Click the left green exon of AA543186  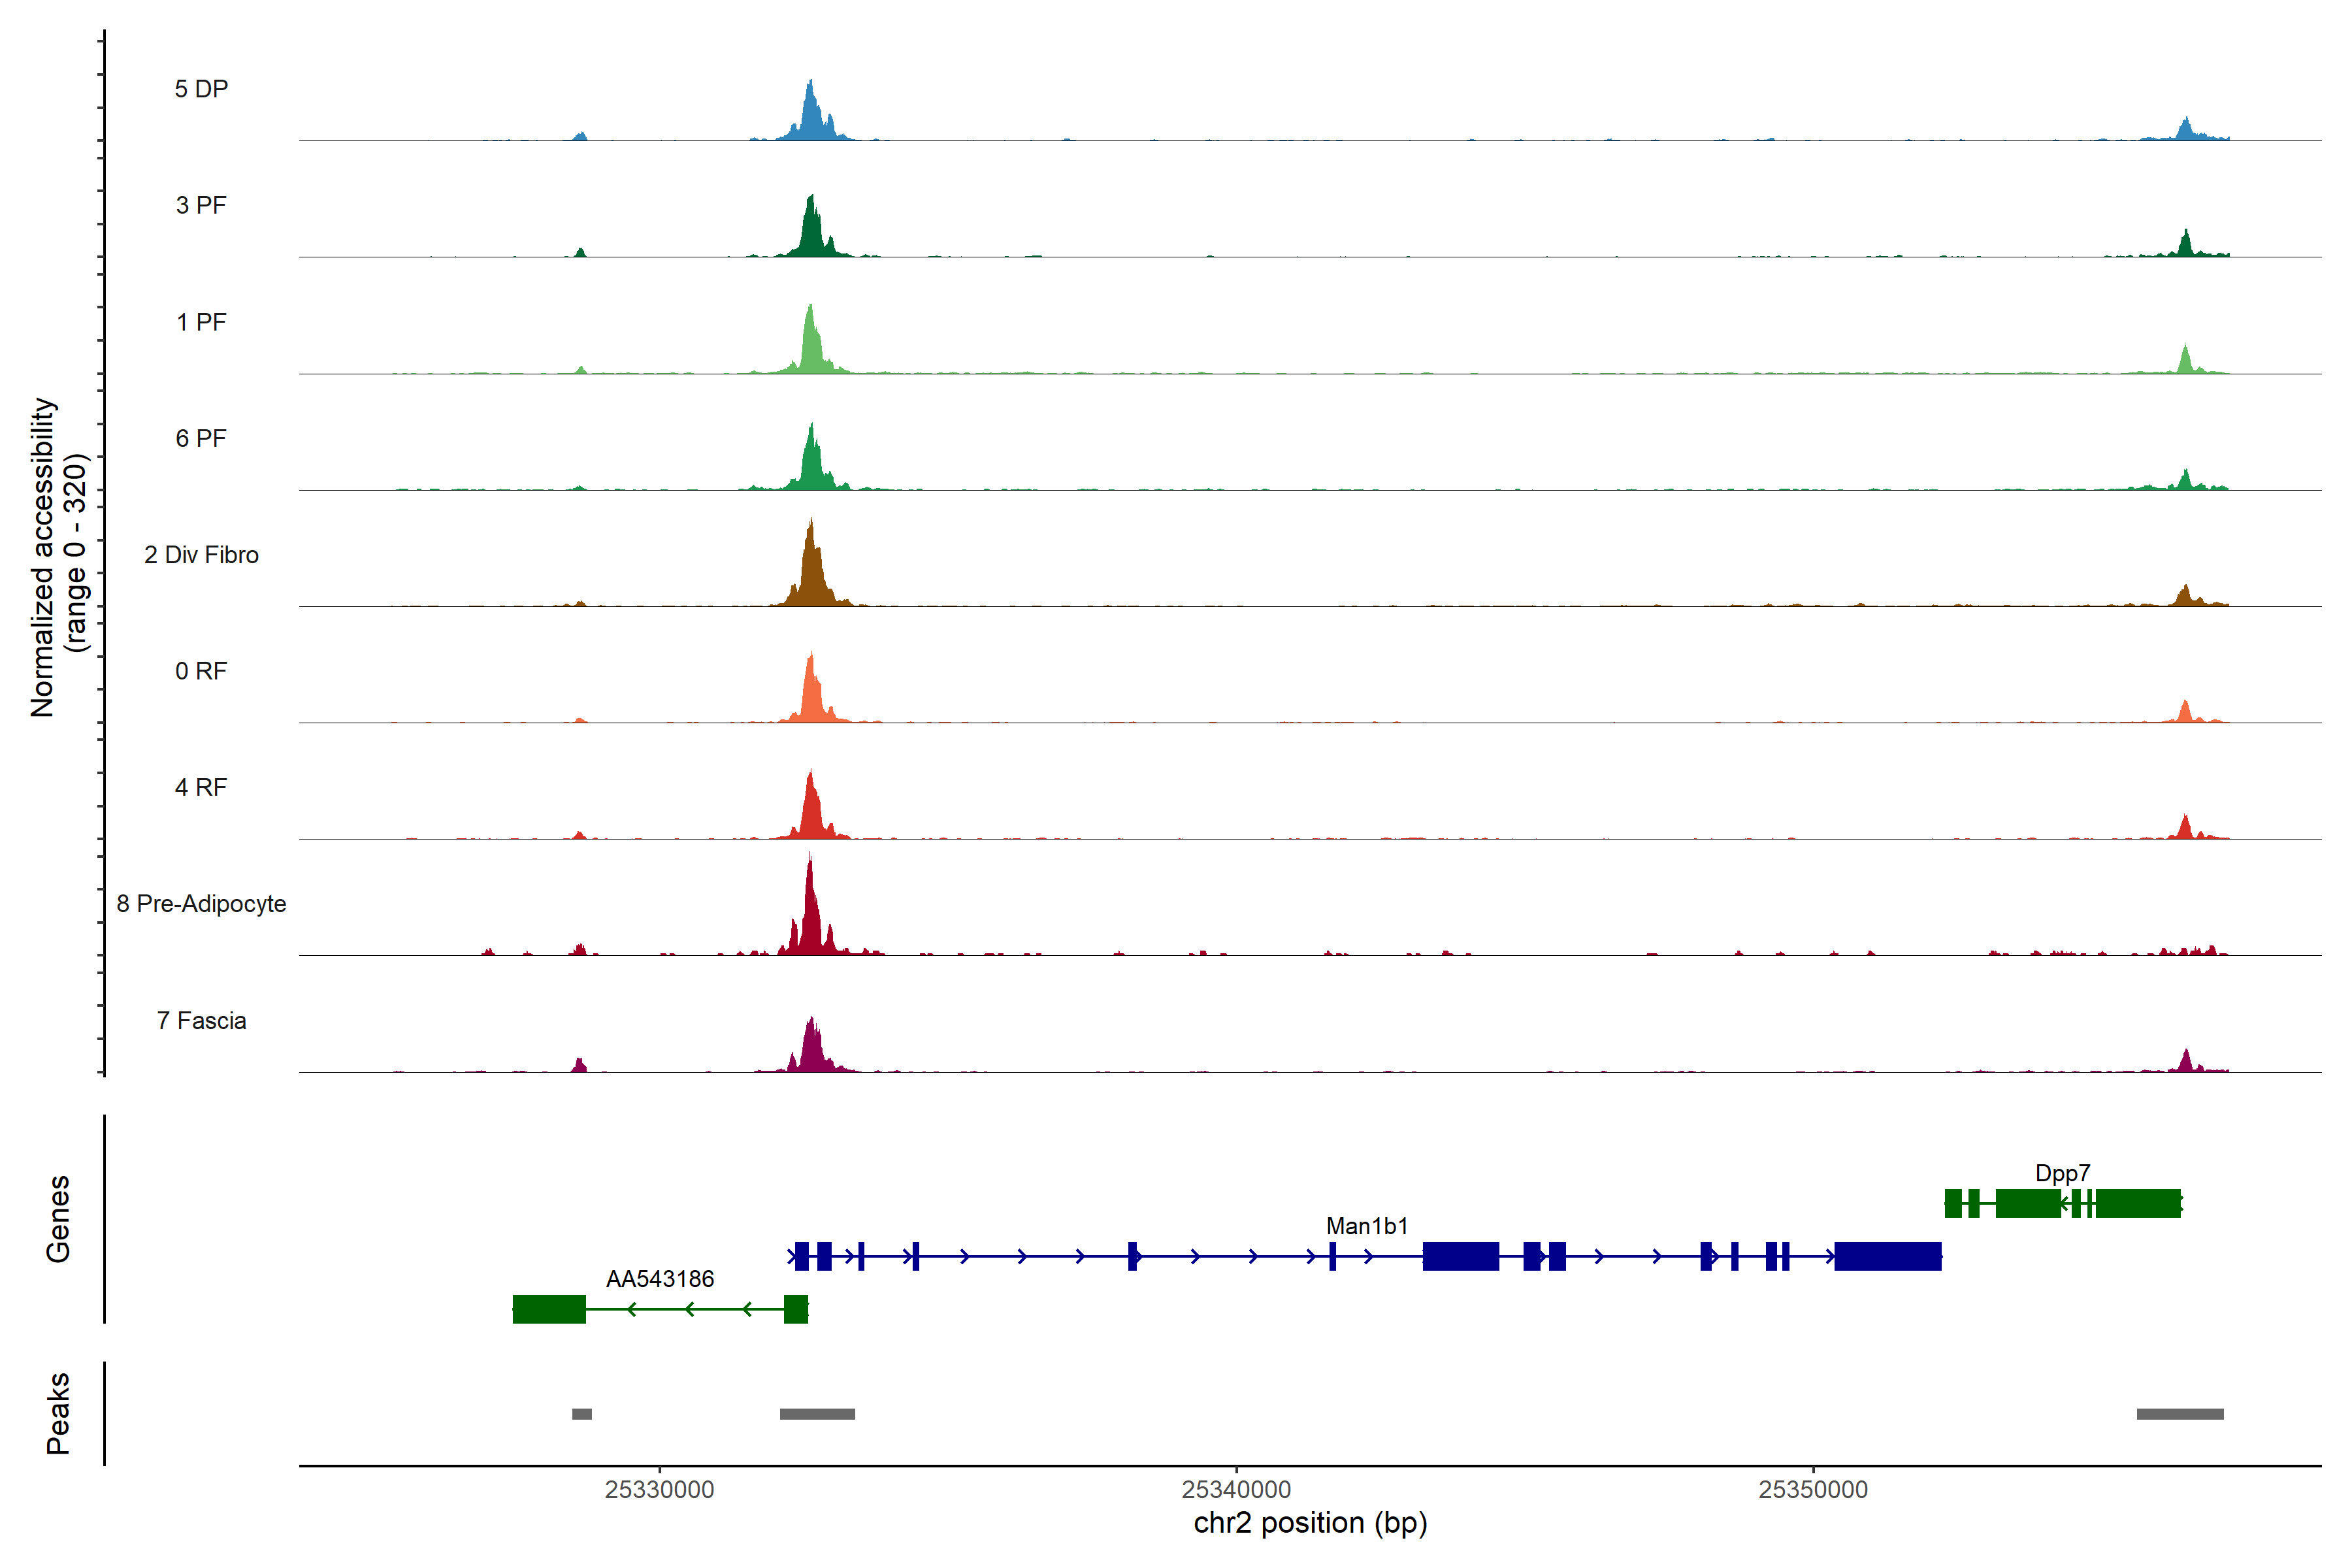click(549, 1309)
